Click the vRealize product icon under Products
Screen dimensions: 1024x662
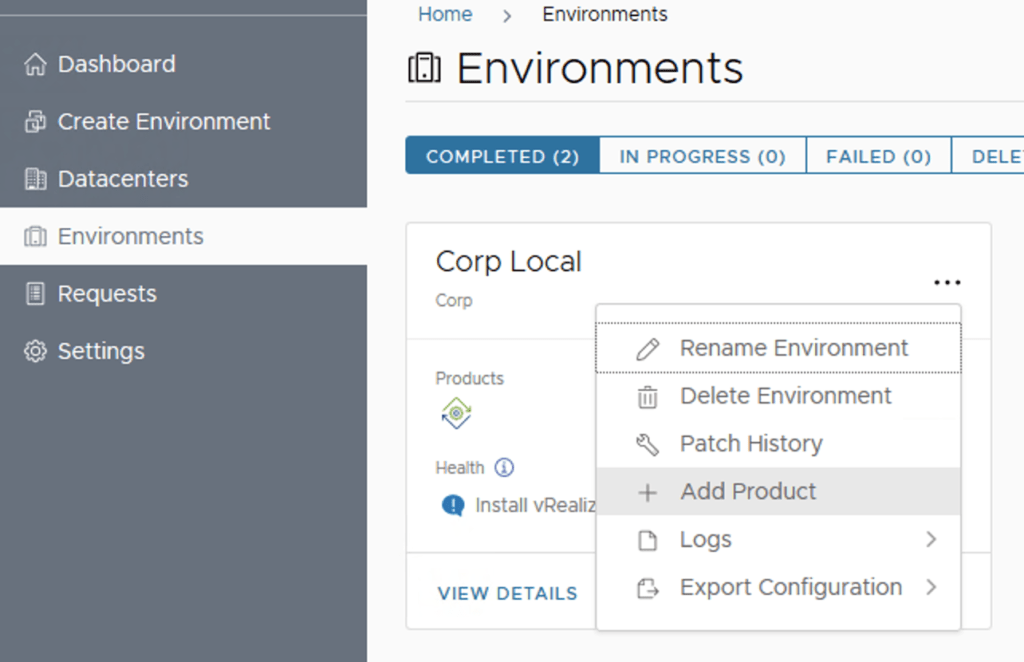click(456, 413)
